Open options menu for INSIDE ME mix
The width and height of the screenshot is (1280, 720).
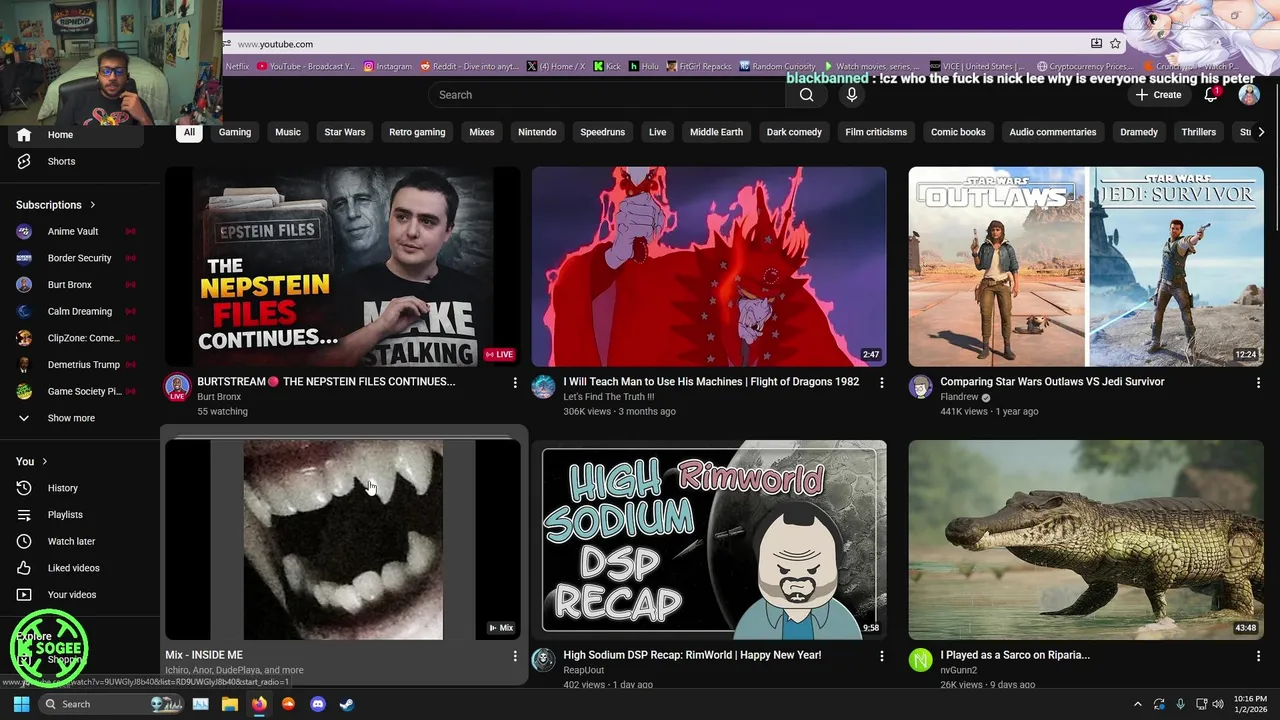[515, 656]
